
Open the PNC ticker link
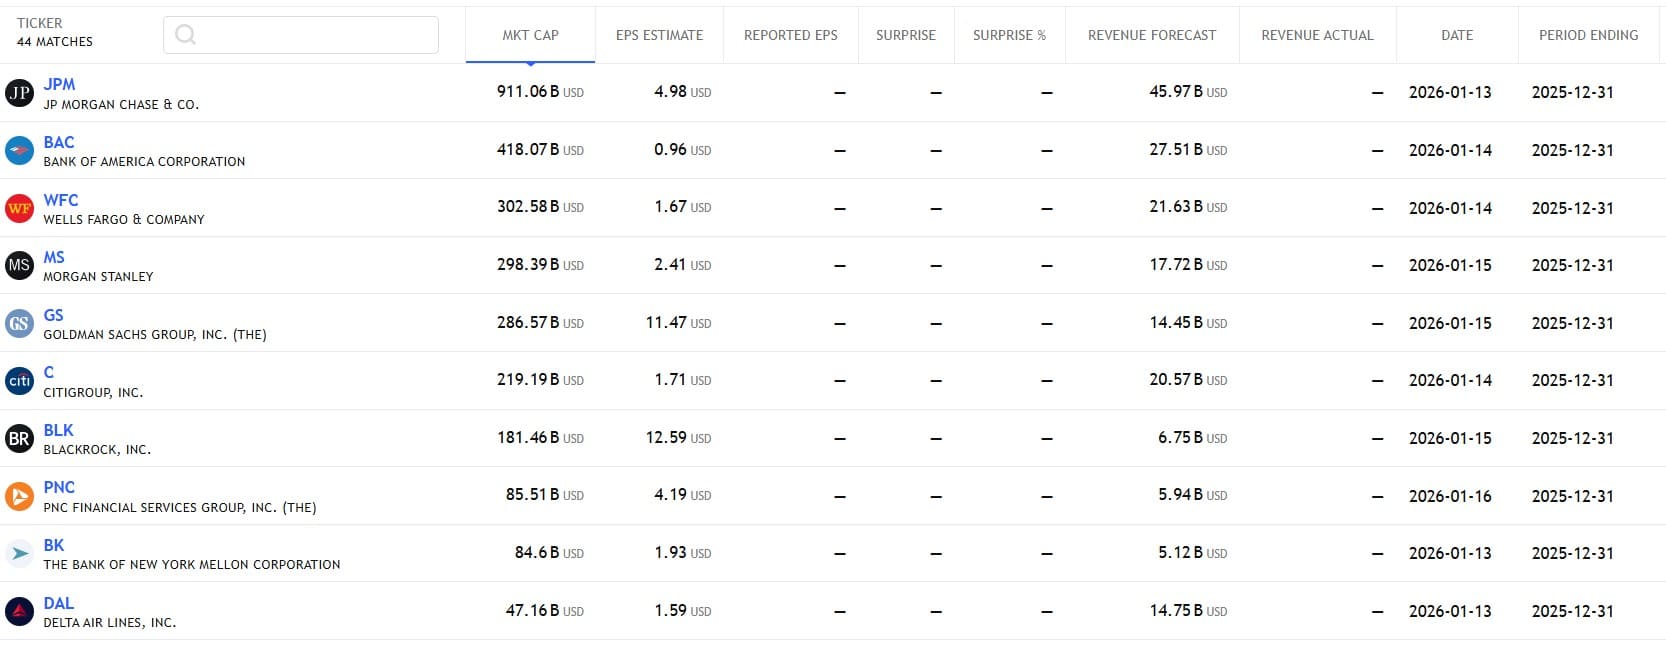[x=59, y=487]
